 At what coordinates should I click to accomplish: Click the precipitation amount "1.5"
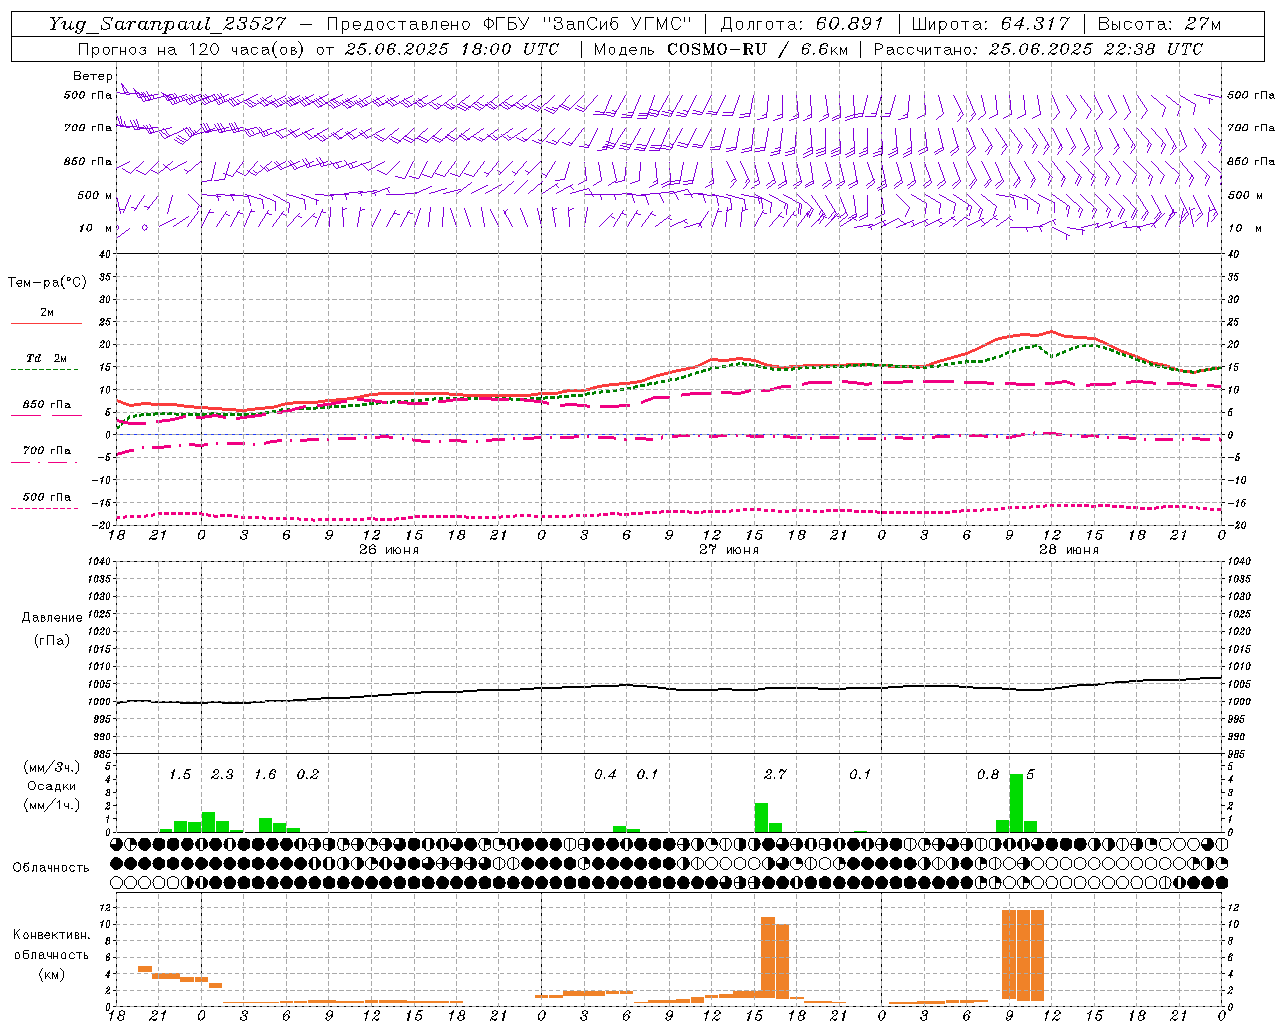(180, 774)
